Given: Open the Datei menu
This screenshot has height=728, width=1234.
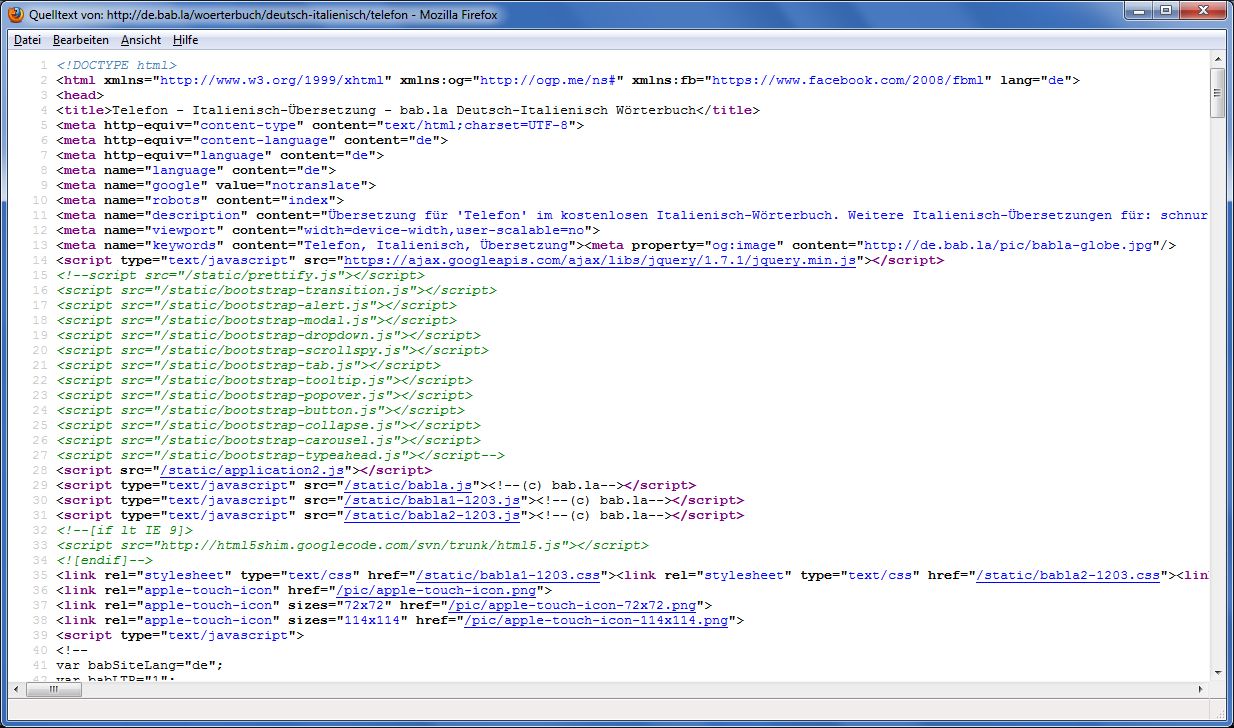Looking at the screenshot, I should point(27,40).
